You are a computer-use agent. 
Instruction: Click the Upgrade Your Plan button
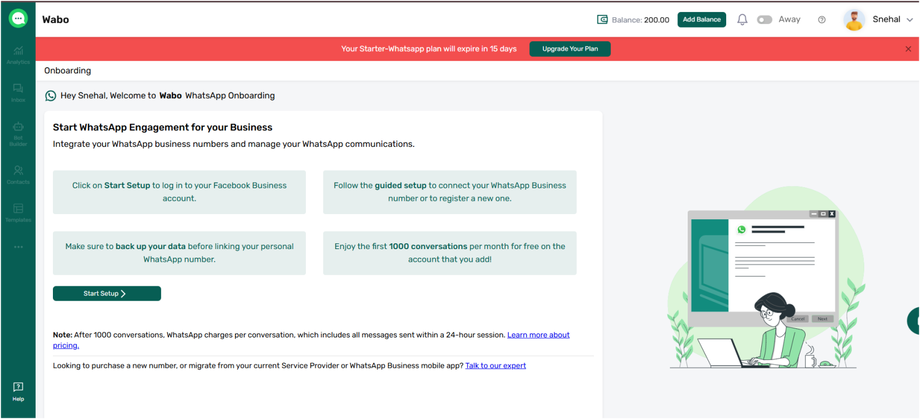tap(570, 49)
